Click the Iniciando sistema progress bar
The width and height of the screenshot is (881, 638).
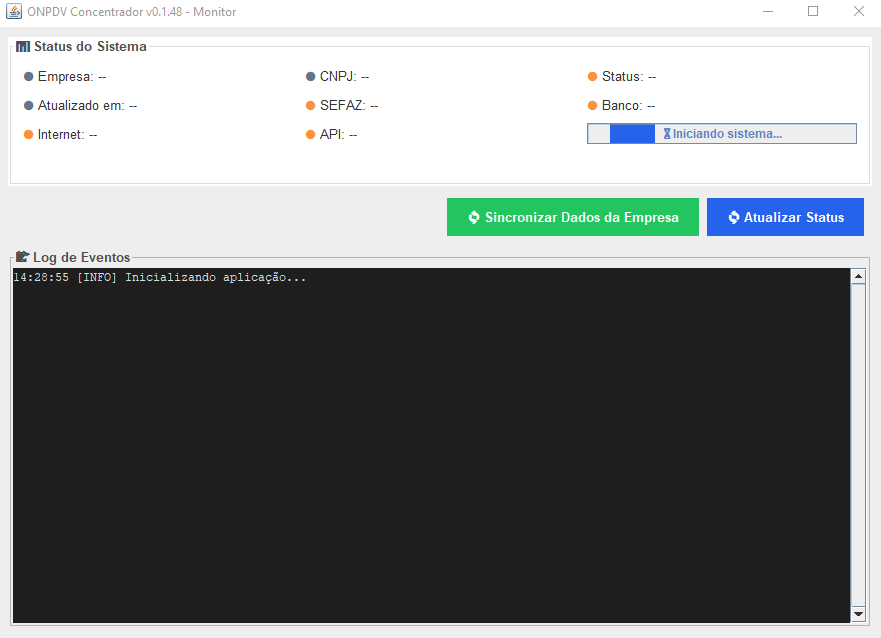pyautogui.click(x=721, y=134)
